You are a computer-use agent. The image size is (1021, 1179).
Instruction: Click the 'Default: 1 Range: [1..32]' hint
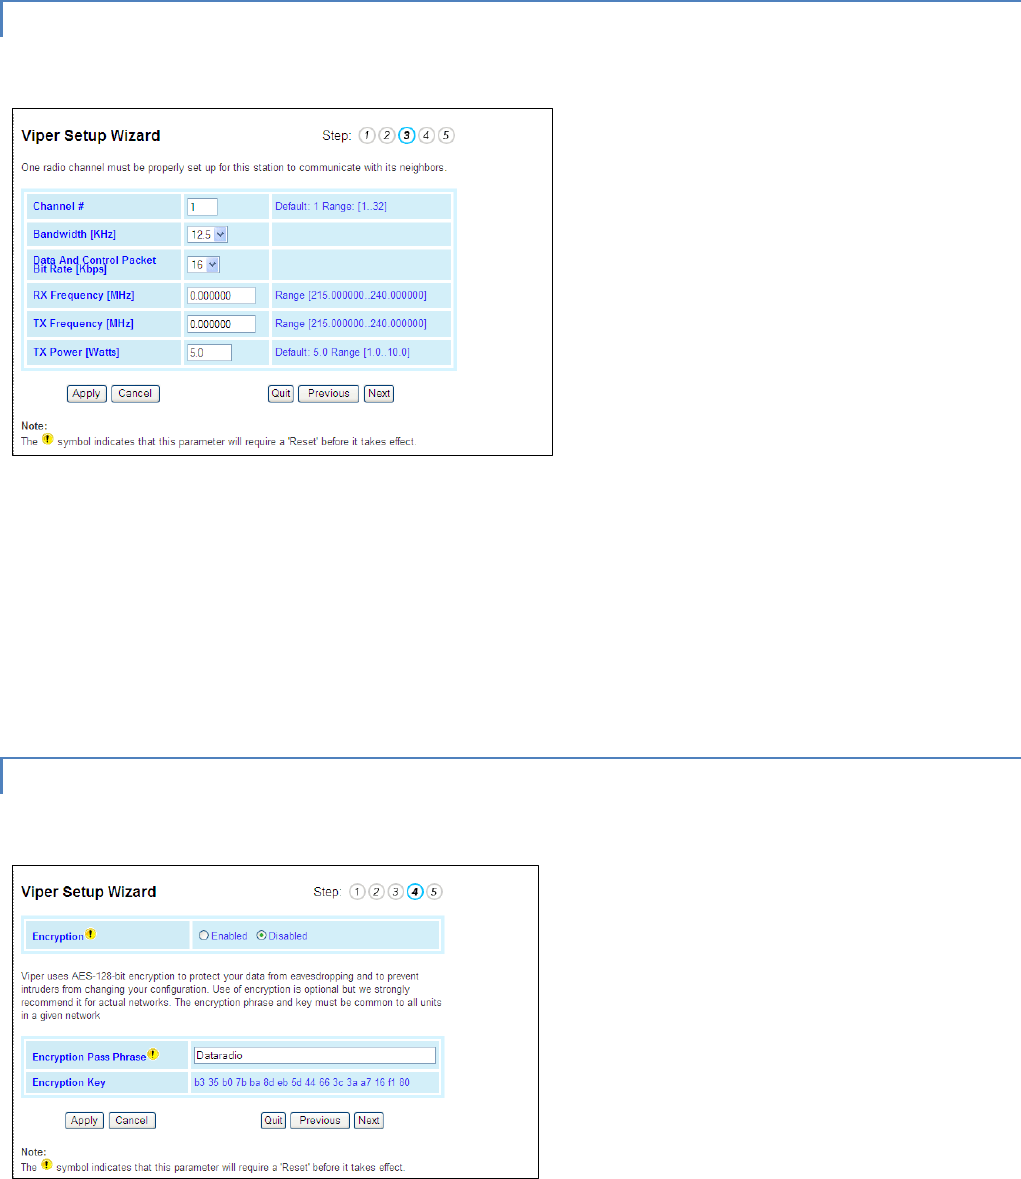[x=331, y=206]
